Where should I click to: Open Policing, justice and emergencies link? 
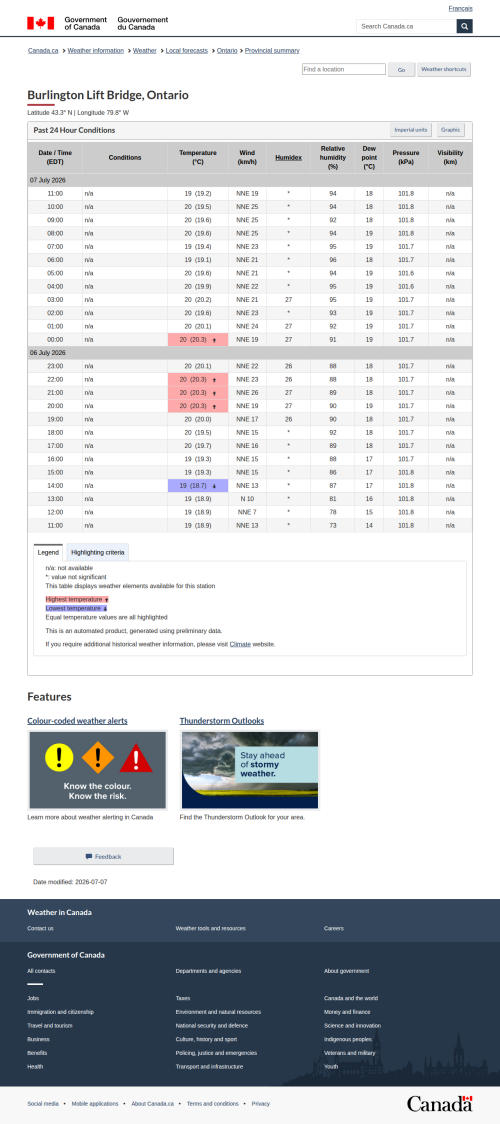216,1052
